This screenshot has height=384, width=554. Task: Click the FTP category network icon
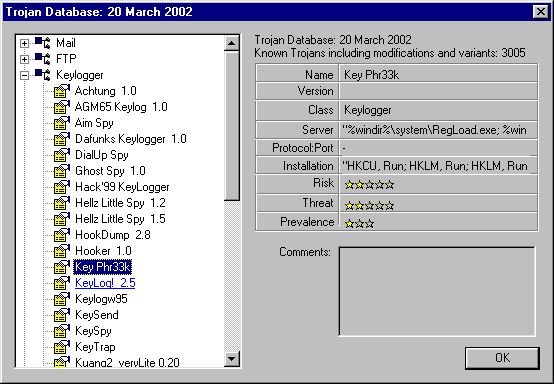(43, 59)
